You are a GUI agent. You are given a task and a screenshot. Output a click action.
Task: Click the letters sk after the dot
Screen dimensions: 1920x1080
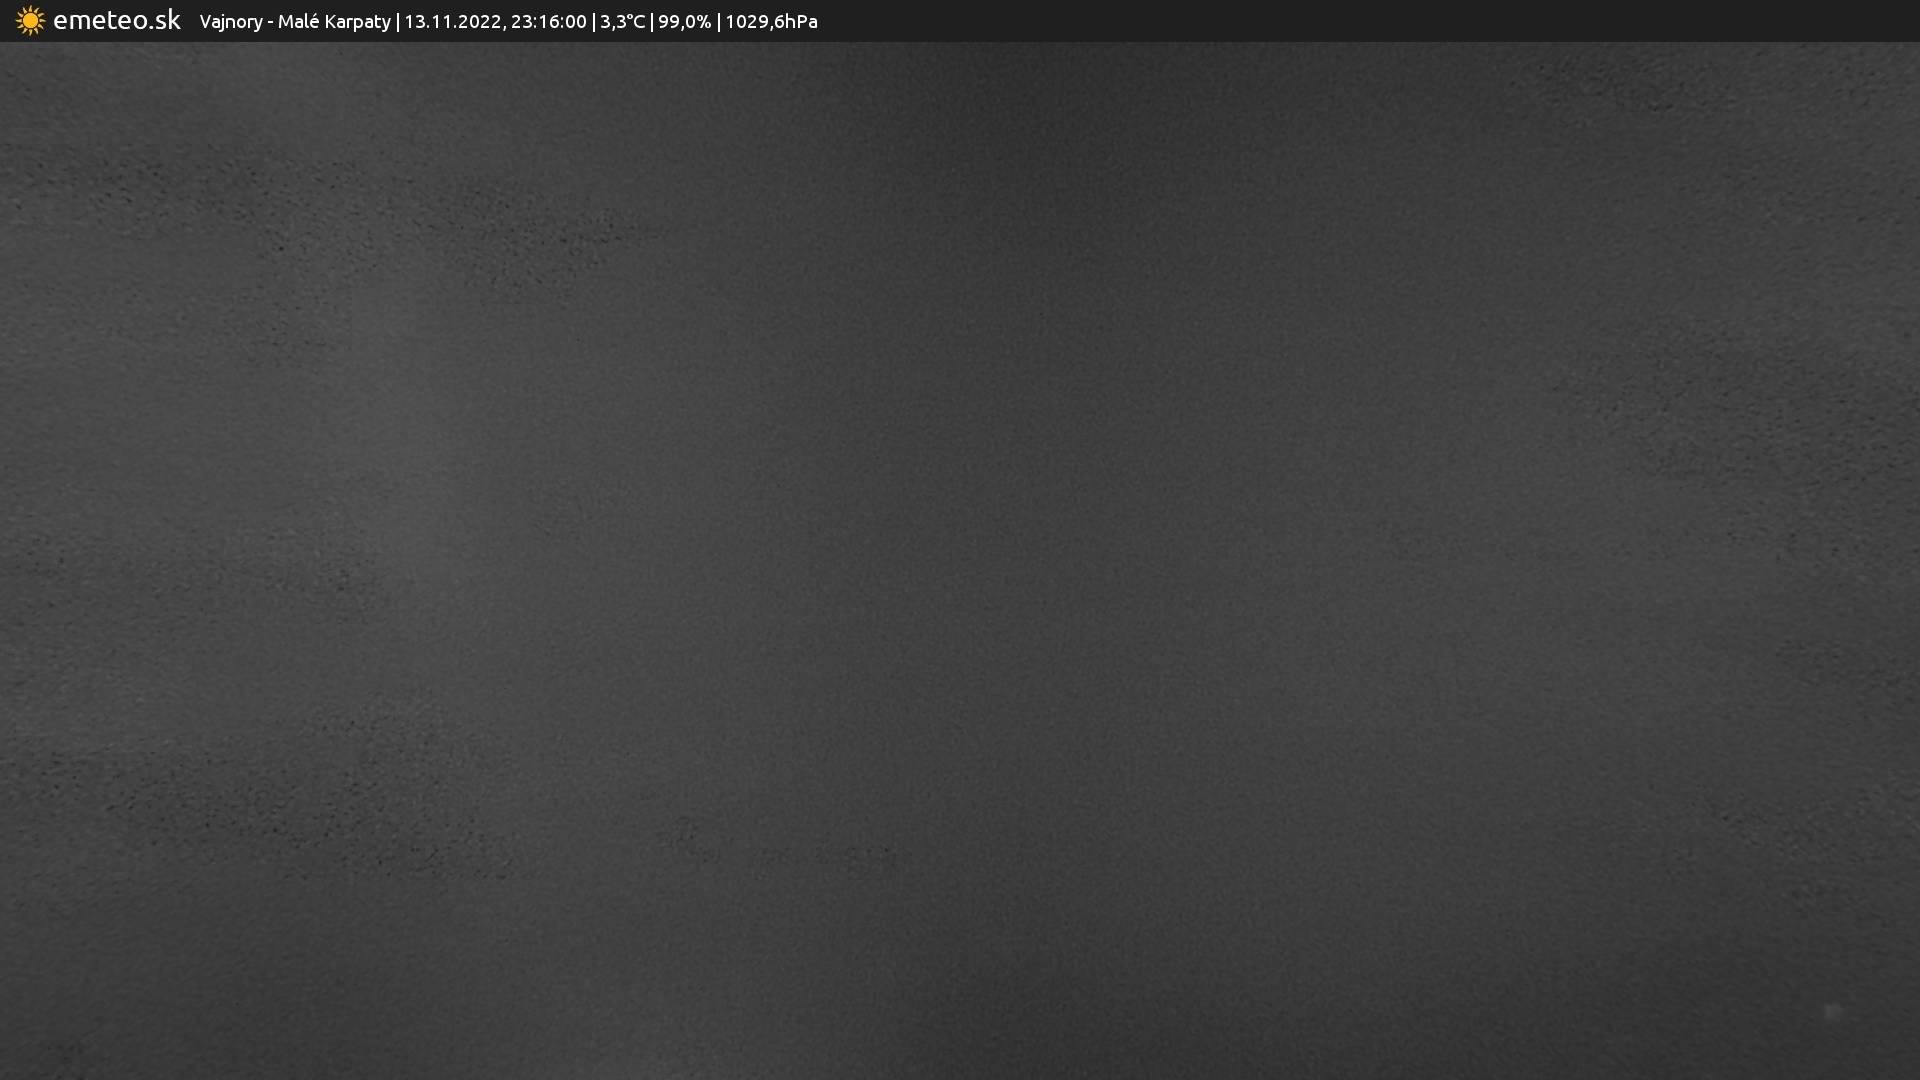coord(167,21)
